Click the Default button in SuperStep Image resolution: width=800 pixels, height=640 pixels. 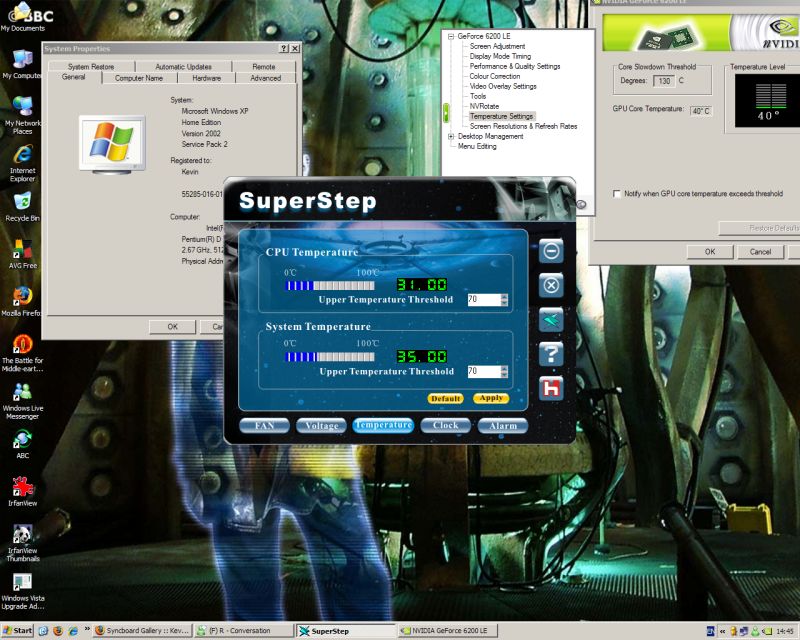tap(445, 399)
